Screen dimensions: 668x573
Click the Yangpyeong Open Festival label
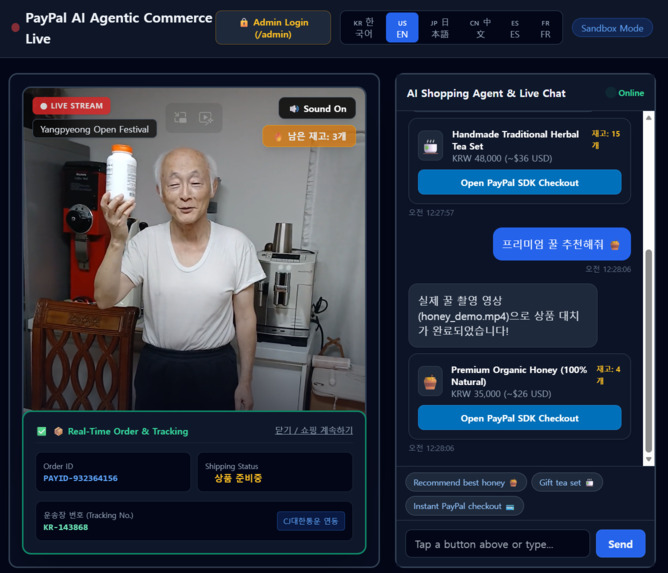tap(95, 129)
